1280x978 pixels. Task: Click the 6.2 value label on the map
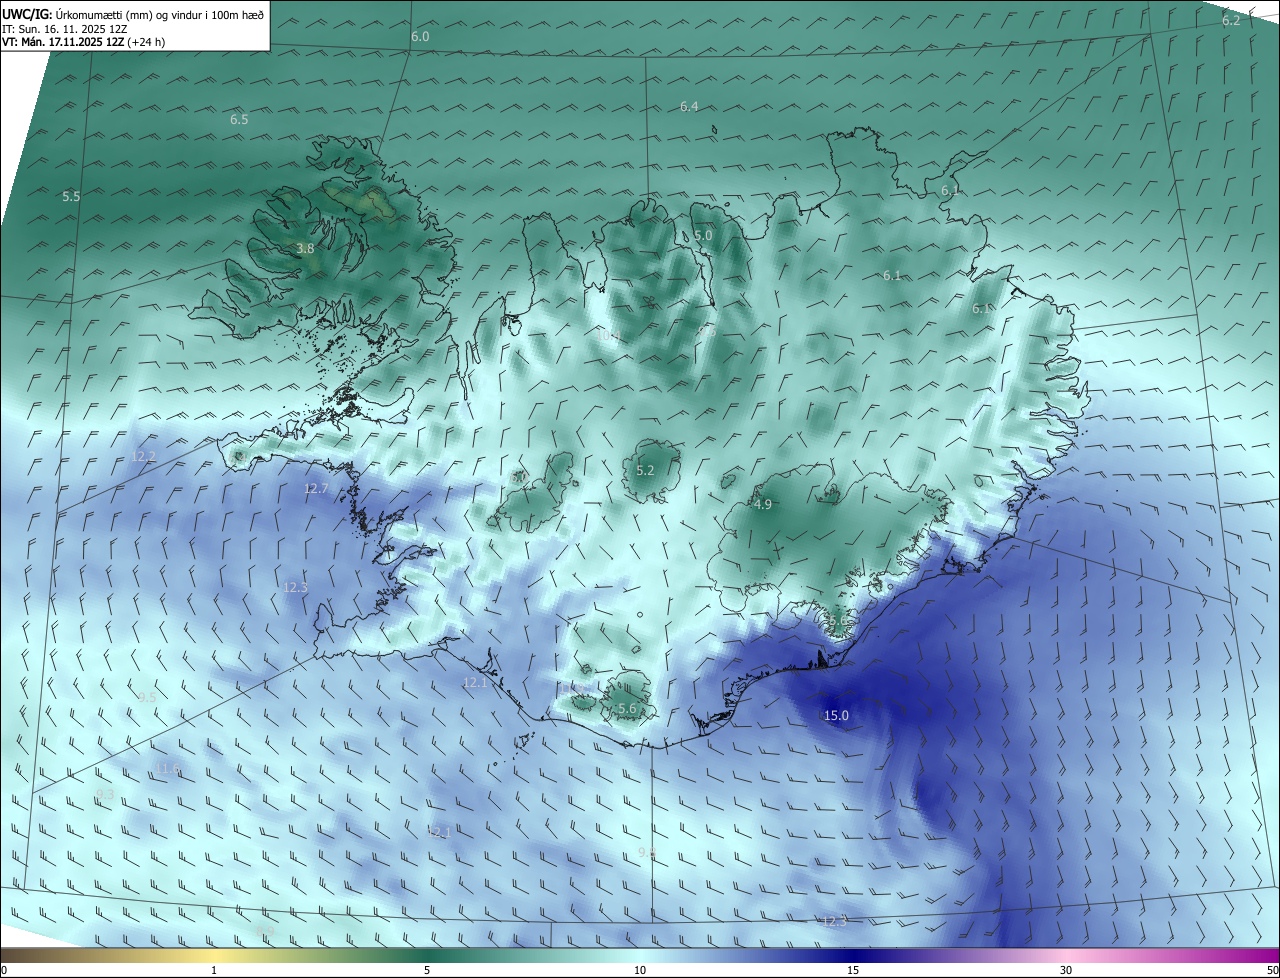point(1231,21)
